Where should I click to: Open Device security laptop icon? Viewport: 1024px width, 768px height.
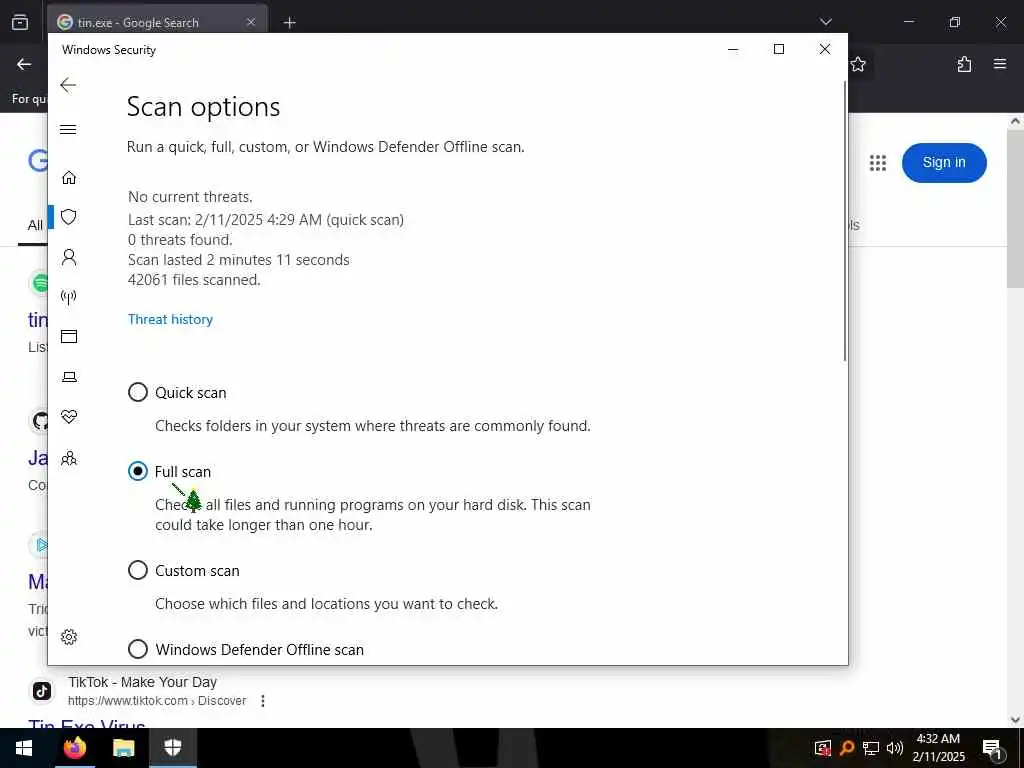click(x=69, y=377)
